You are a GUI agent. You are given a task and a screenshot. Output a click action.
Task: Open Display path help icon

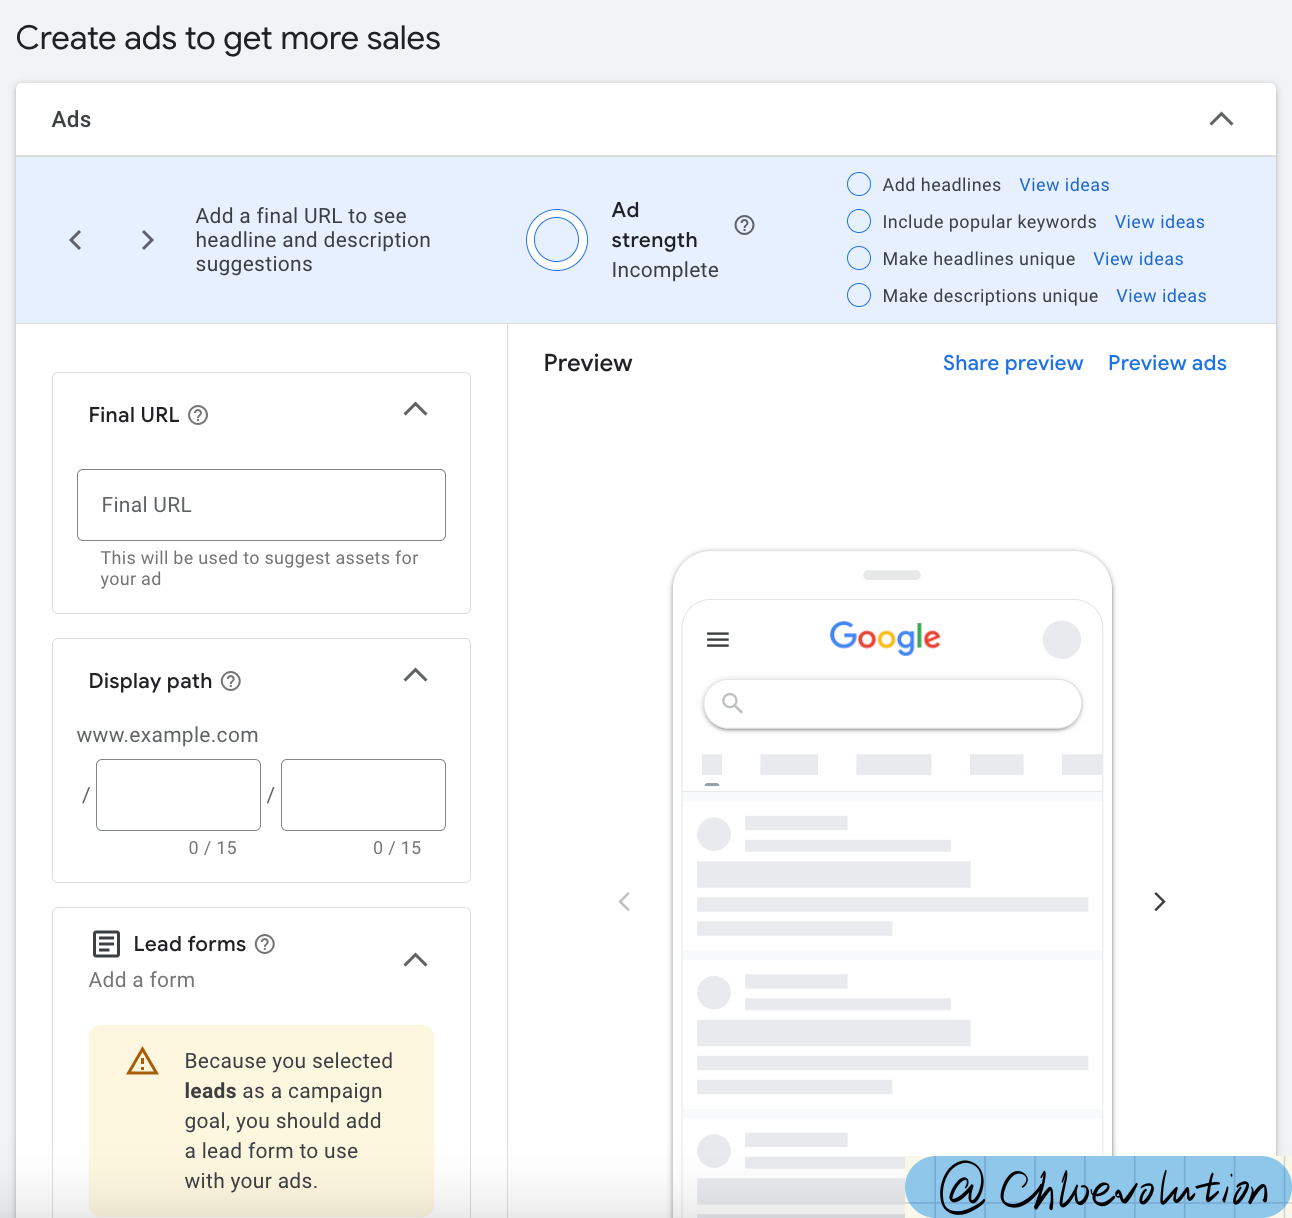click(x=231, y=681)
